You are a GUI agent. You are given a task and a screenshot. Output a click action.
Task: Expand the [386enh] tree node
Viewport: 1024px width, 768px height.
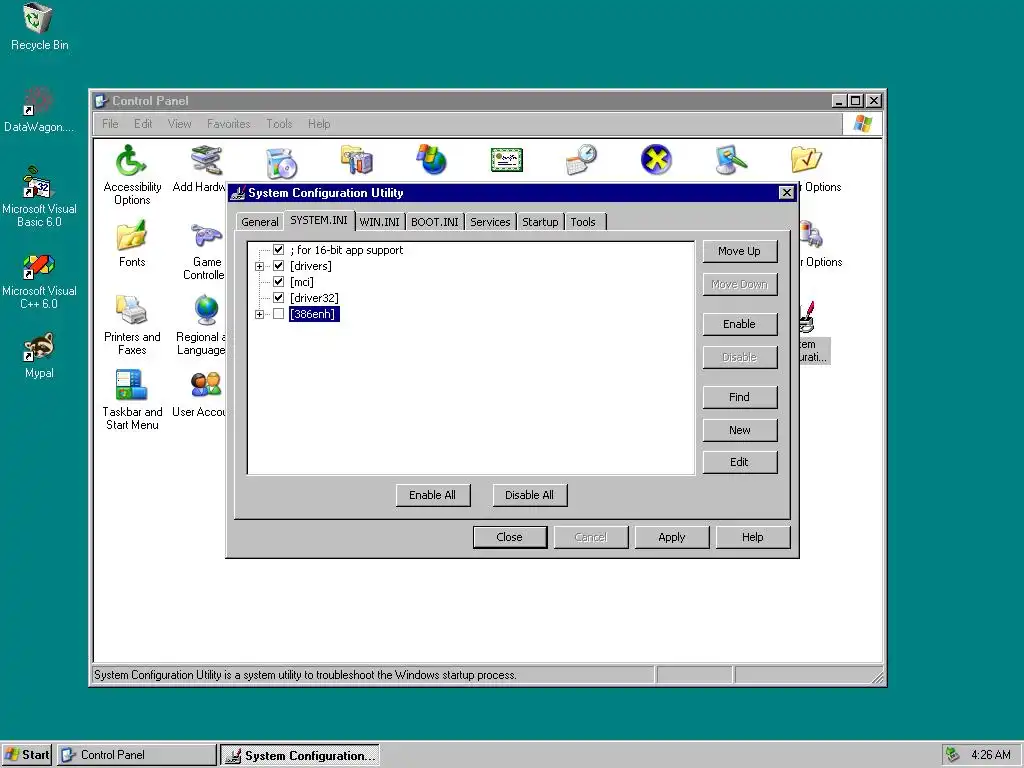(x=259, y=315)
